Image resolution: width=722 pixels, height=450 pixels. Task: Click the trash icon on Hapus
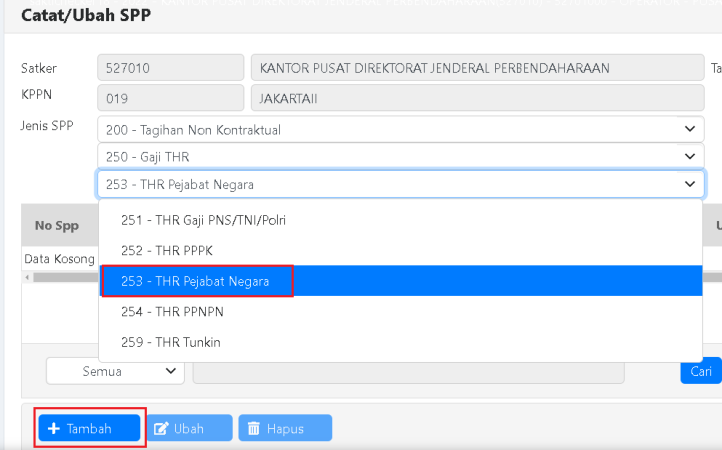click(x=254, y=429)
